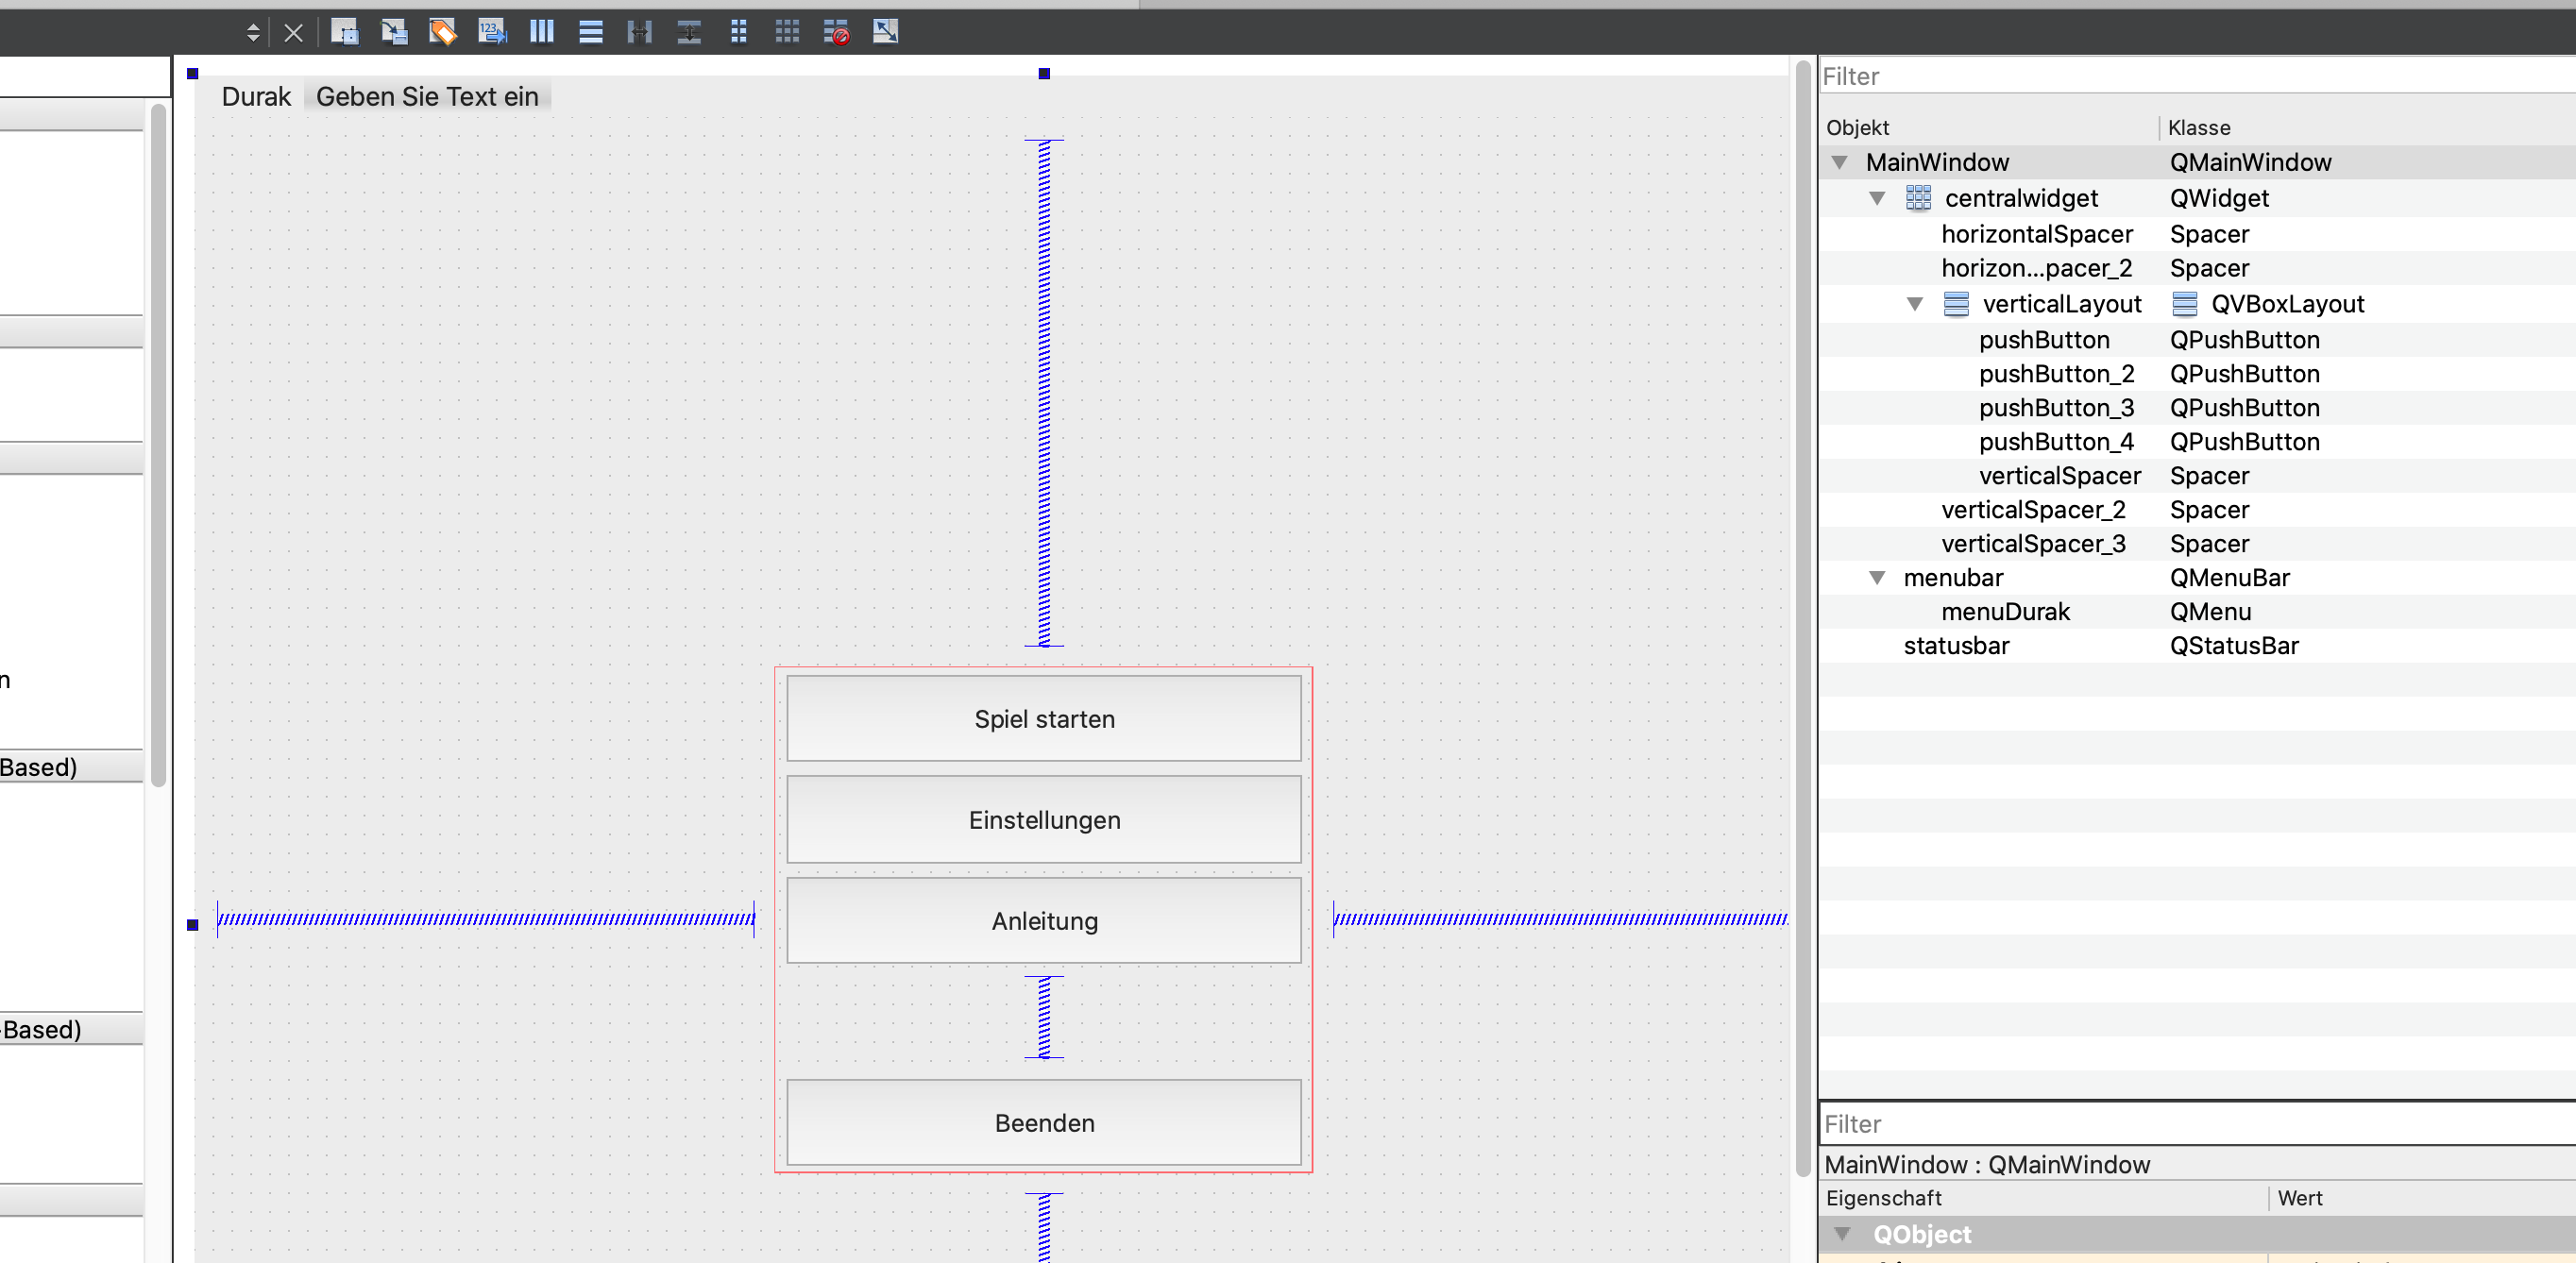The height and width of the screenshot is (1263, 2576).
Task: Apply the Lay Out Horizontally icon
Action: (541, 32)
